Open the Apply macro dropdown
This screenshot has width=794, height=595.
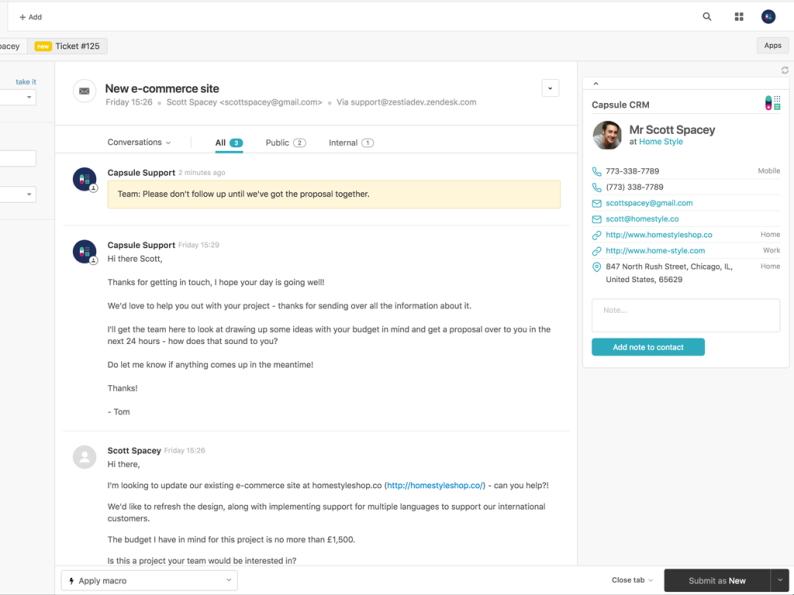[149, 580]
